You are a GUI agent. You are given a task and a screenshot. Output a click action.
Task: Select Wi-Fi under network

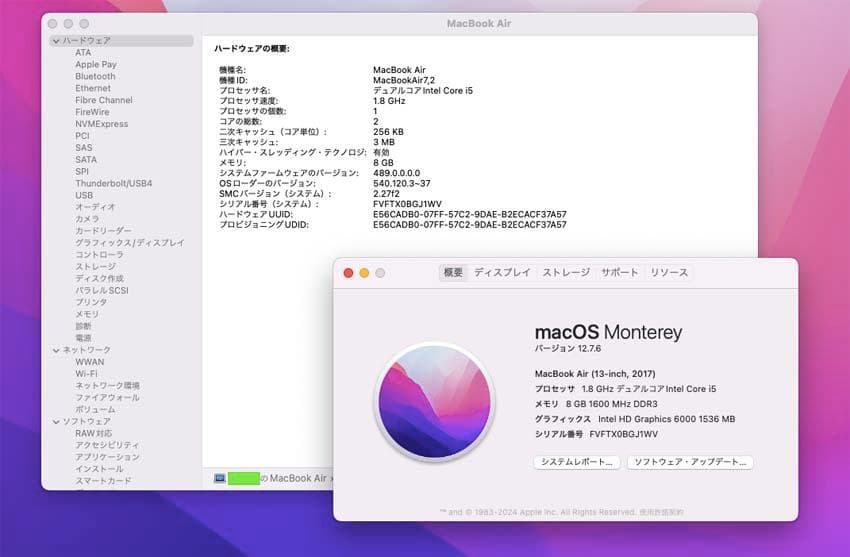point(86,374)
